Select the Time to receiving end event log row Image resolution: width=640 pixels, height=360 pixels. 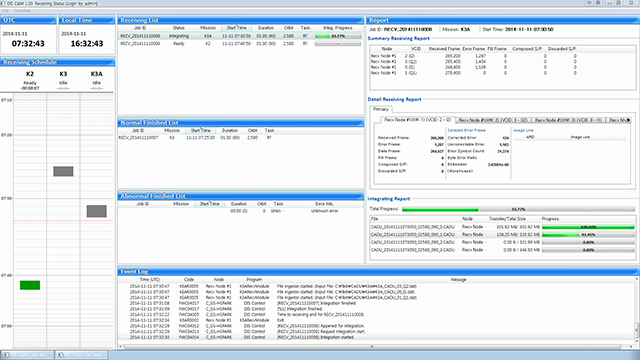tap(376, 314)
